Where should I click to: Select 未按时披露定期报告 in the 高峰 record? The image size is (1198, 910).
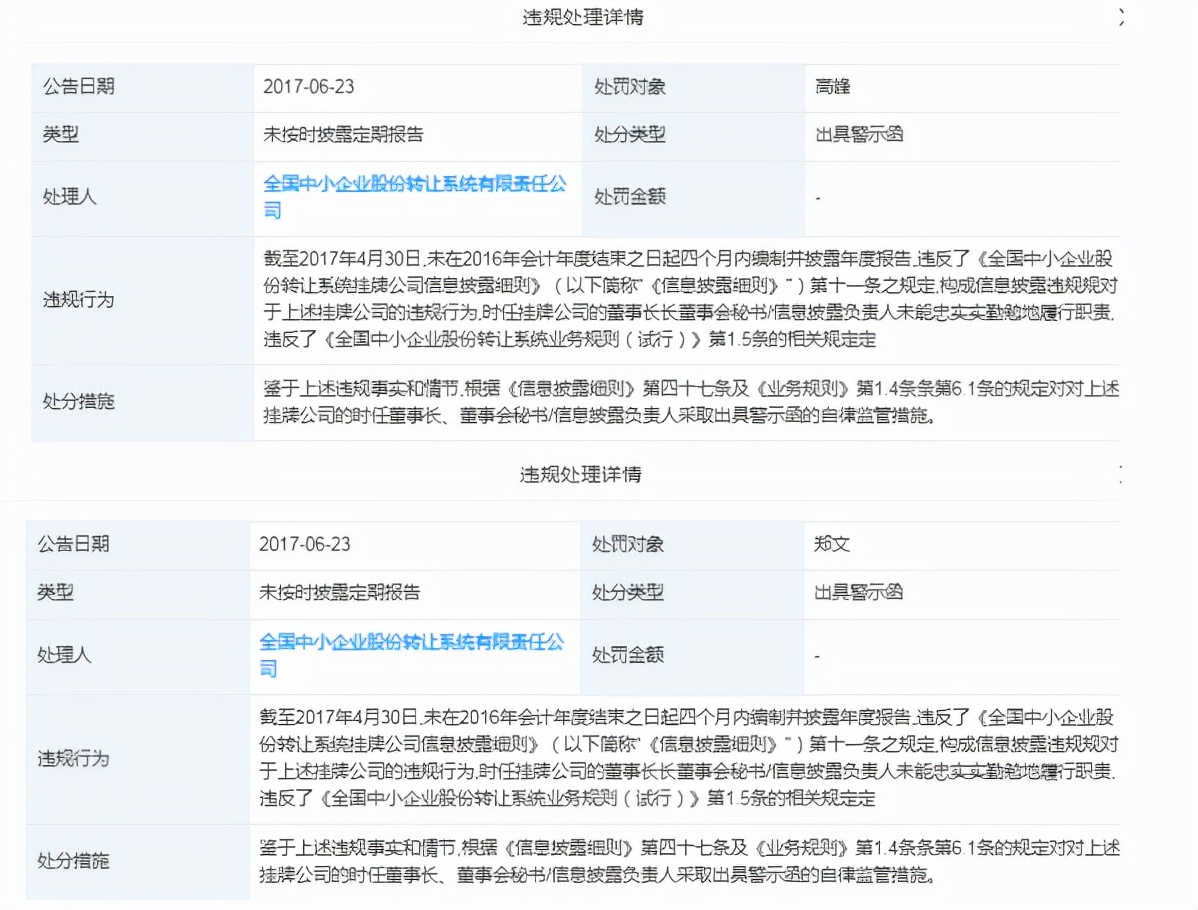pyautogui.click(x=343, y=134)
